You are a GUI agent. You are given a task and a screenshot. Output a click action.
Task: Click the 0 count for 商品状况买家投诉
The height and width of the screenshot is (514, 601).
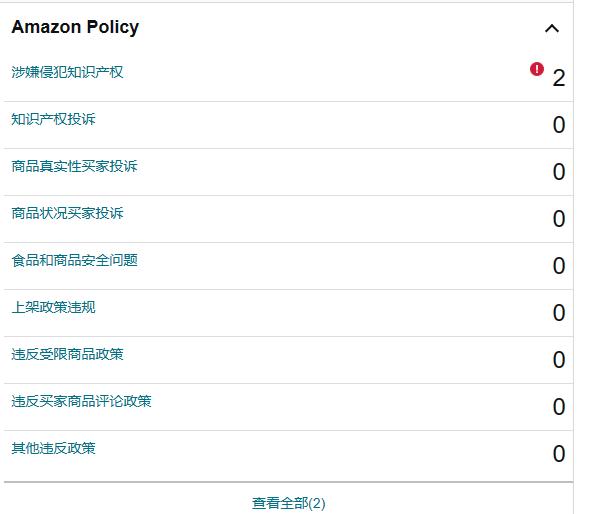(x=558, y=219)
